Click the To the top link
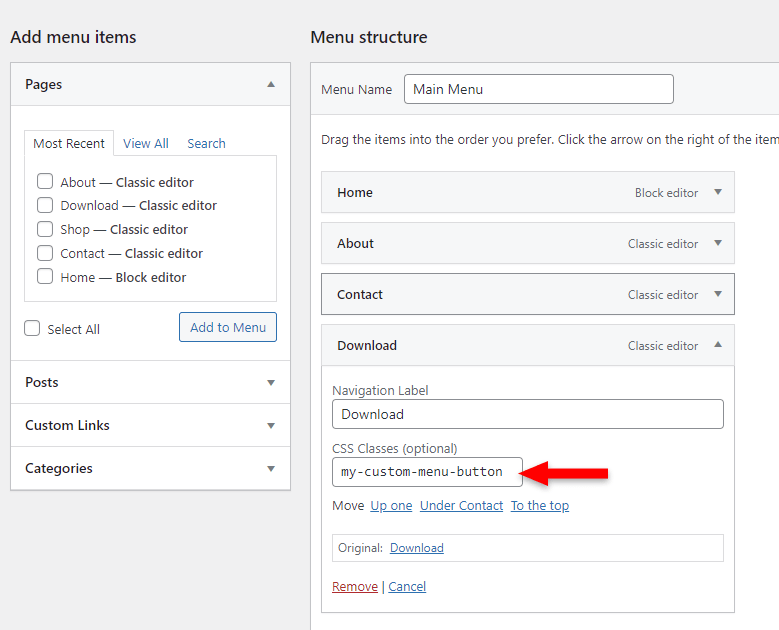 click(x=540, y=505)
